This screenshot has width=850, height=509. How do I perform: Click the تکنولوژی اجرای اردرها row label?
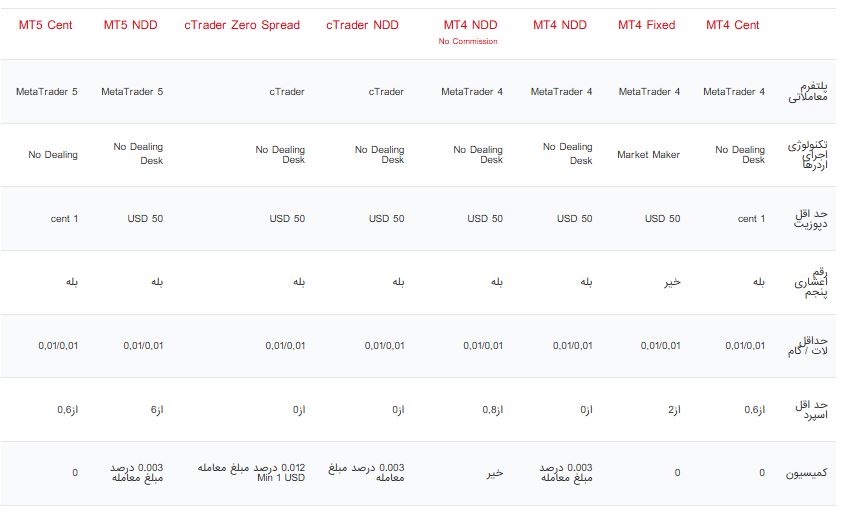pyautogui.click(x=808, y=155)
